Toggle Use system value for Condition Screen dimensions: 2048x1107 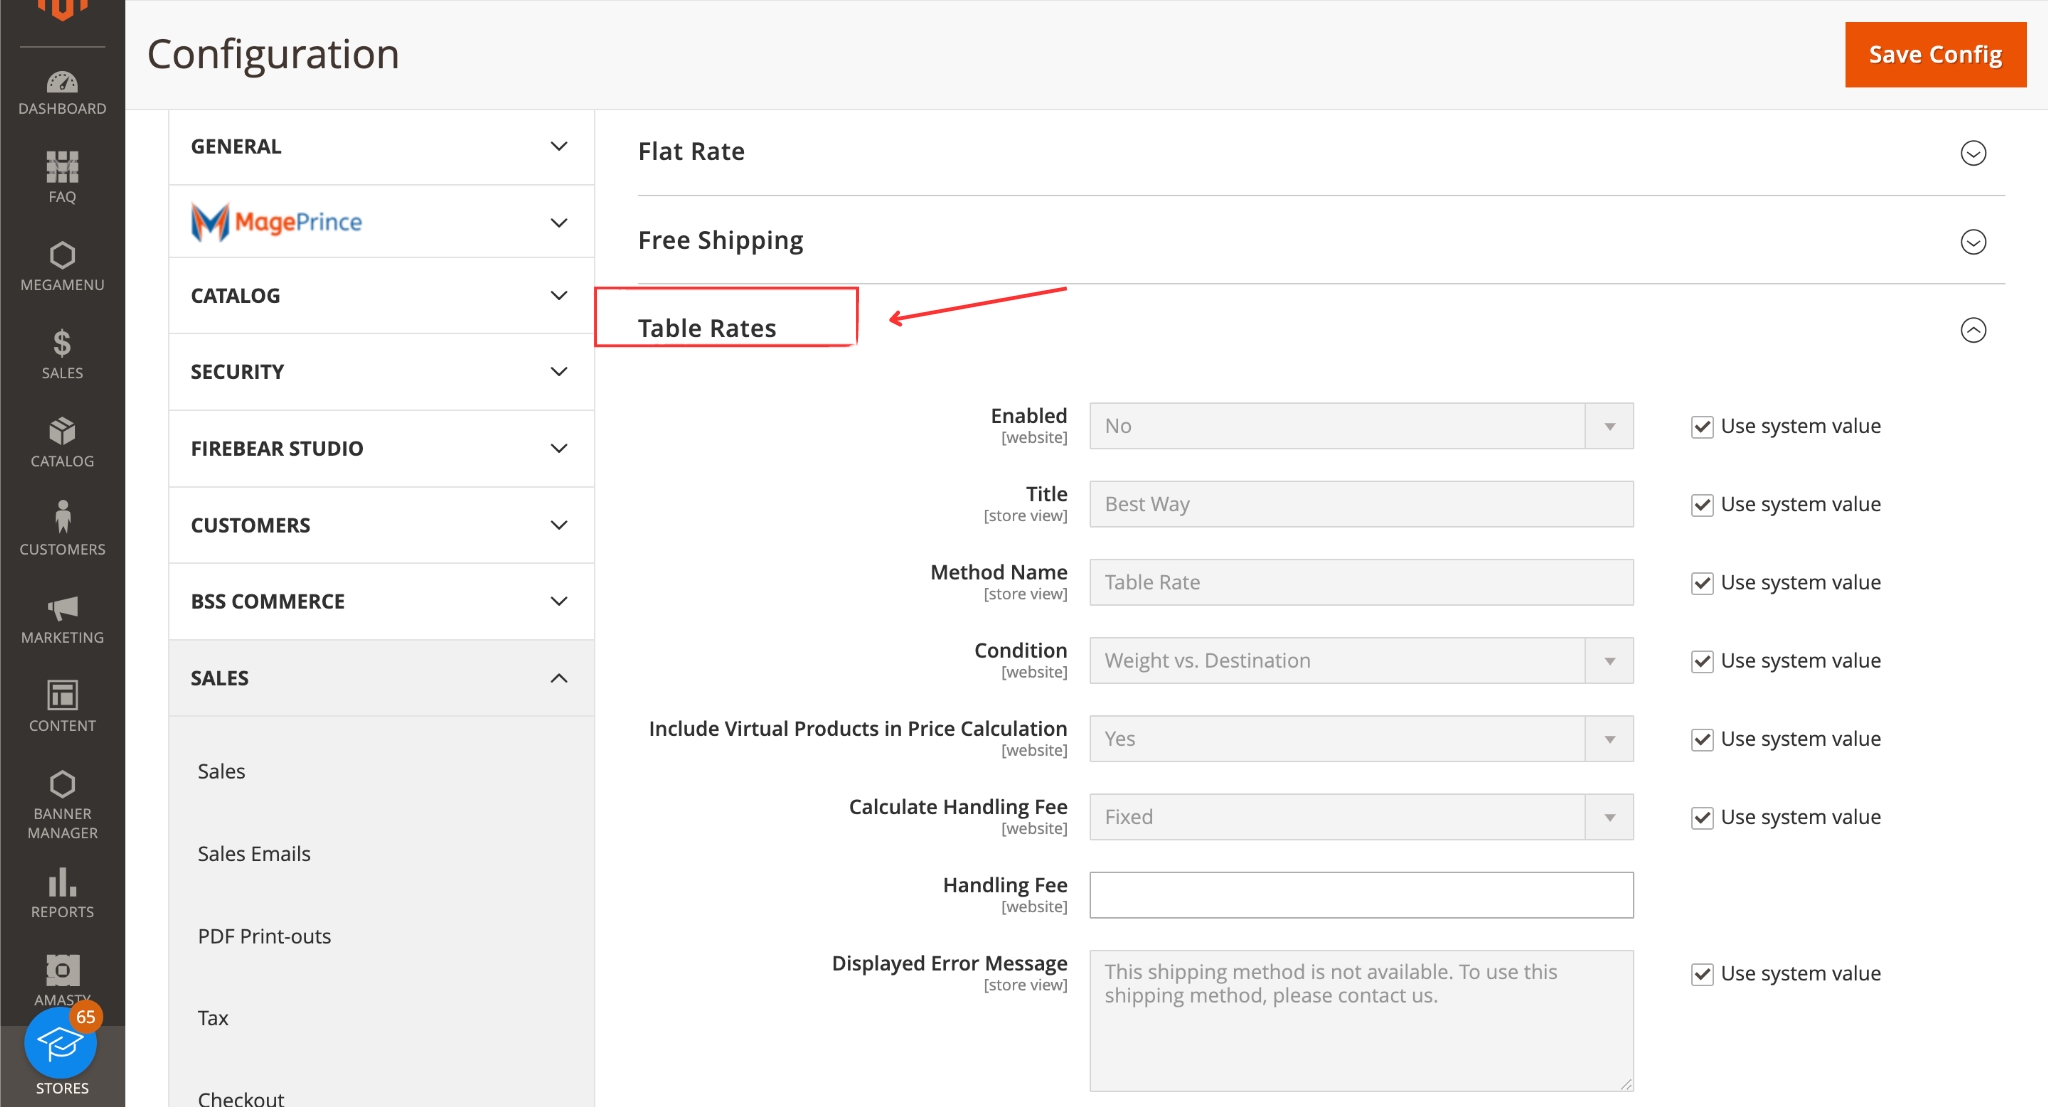1702,661
